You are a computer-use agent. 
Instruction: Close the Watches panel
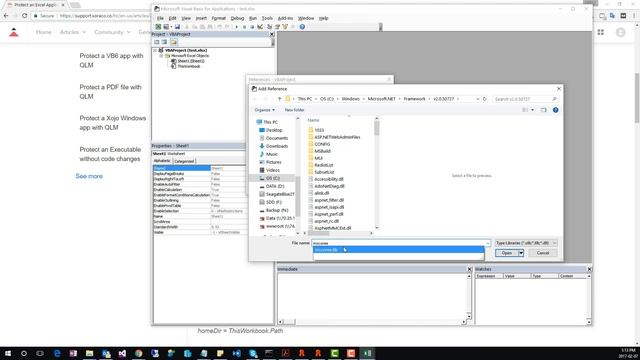[589, 269]
